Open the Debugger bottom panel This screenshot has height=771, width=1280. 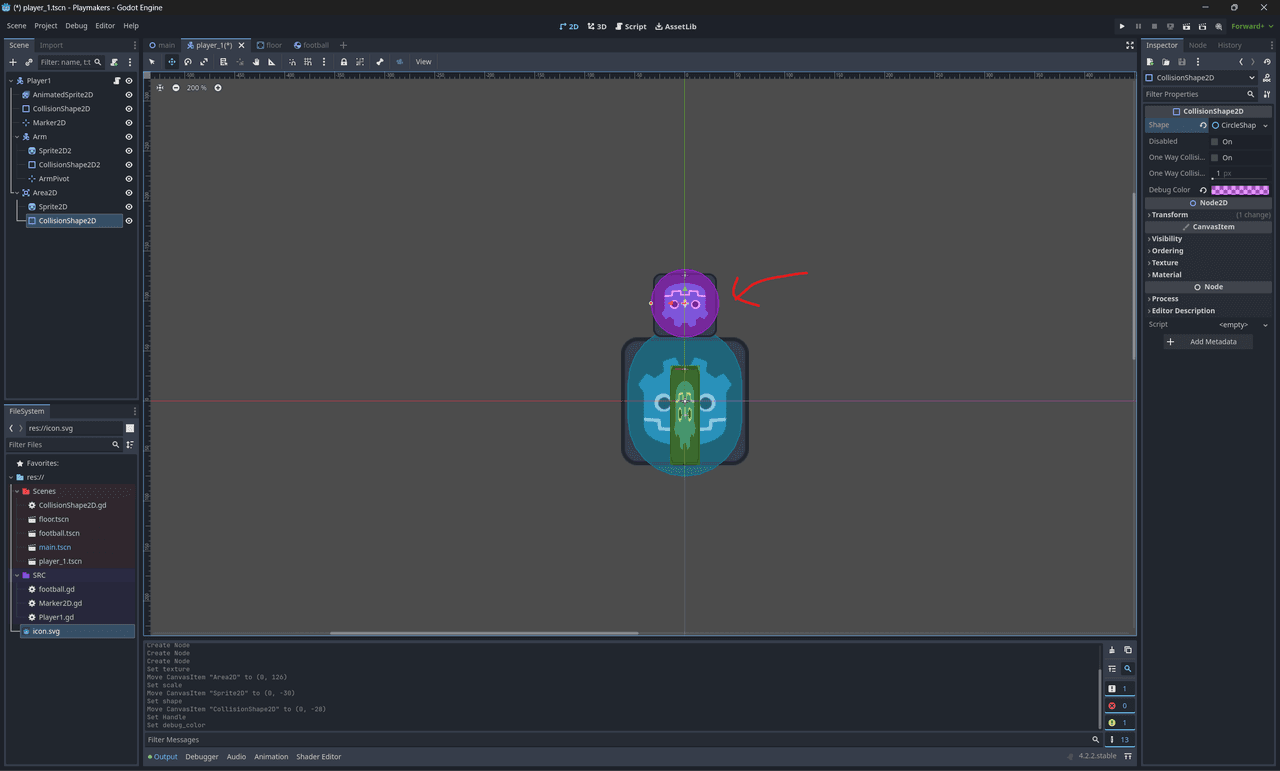(201, 757)
